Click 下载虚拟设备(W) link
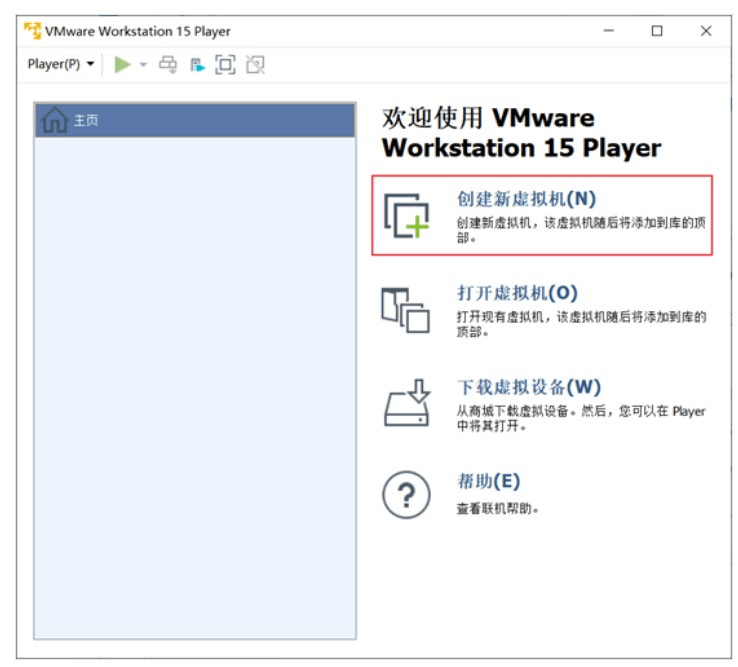 click(x=529, y=387)
